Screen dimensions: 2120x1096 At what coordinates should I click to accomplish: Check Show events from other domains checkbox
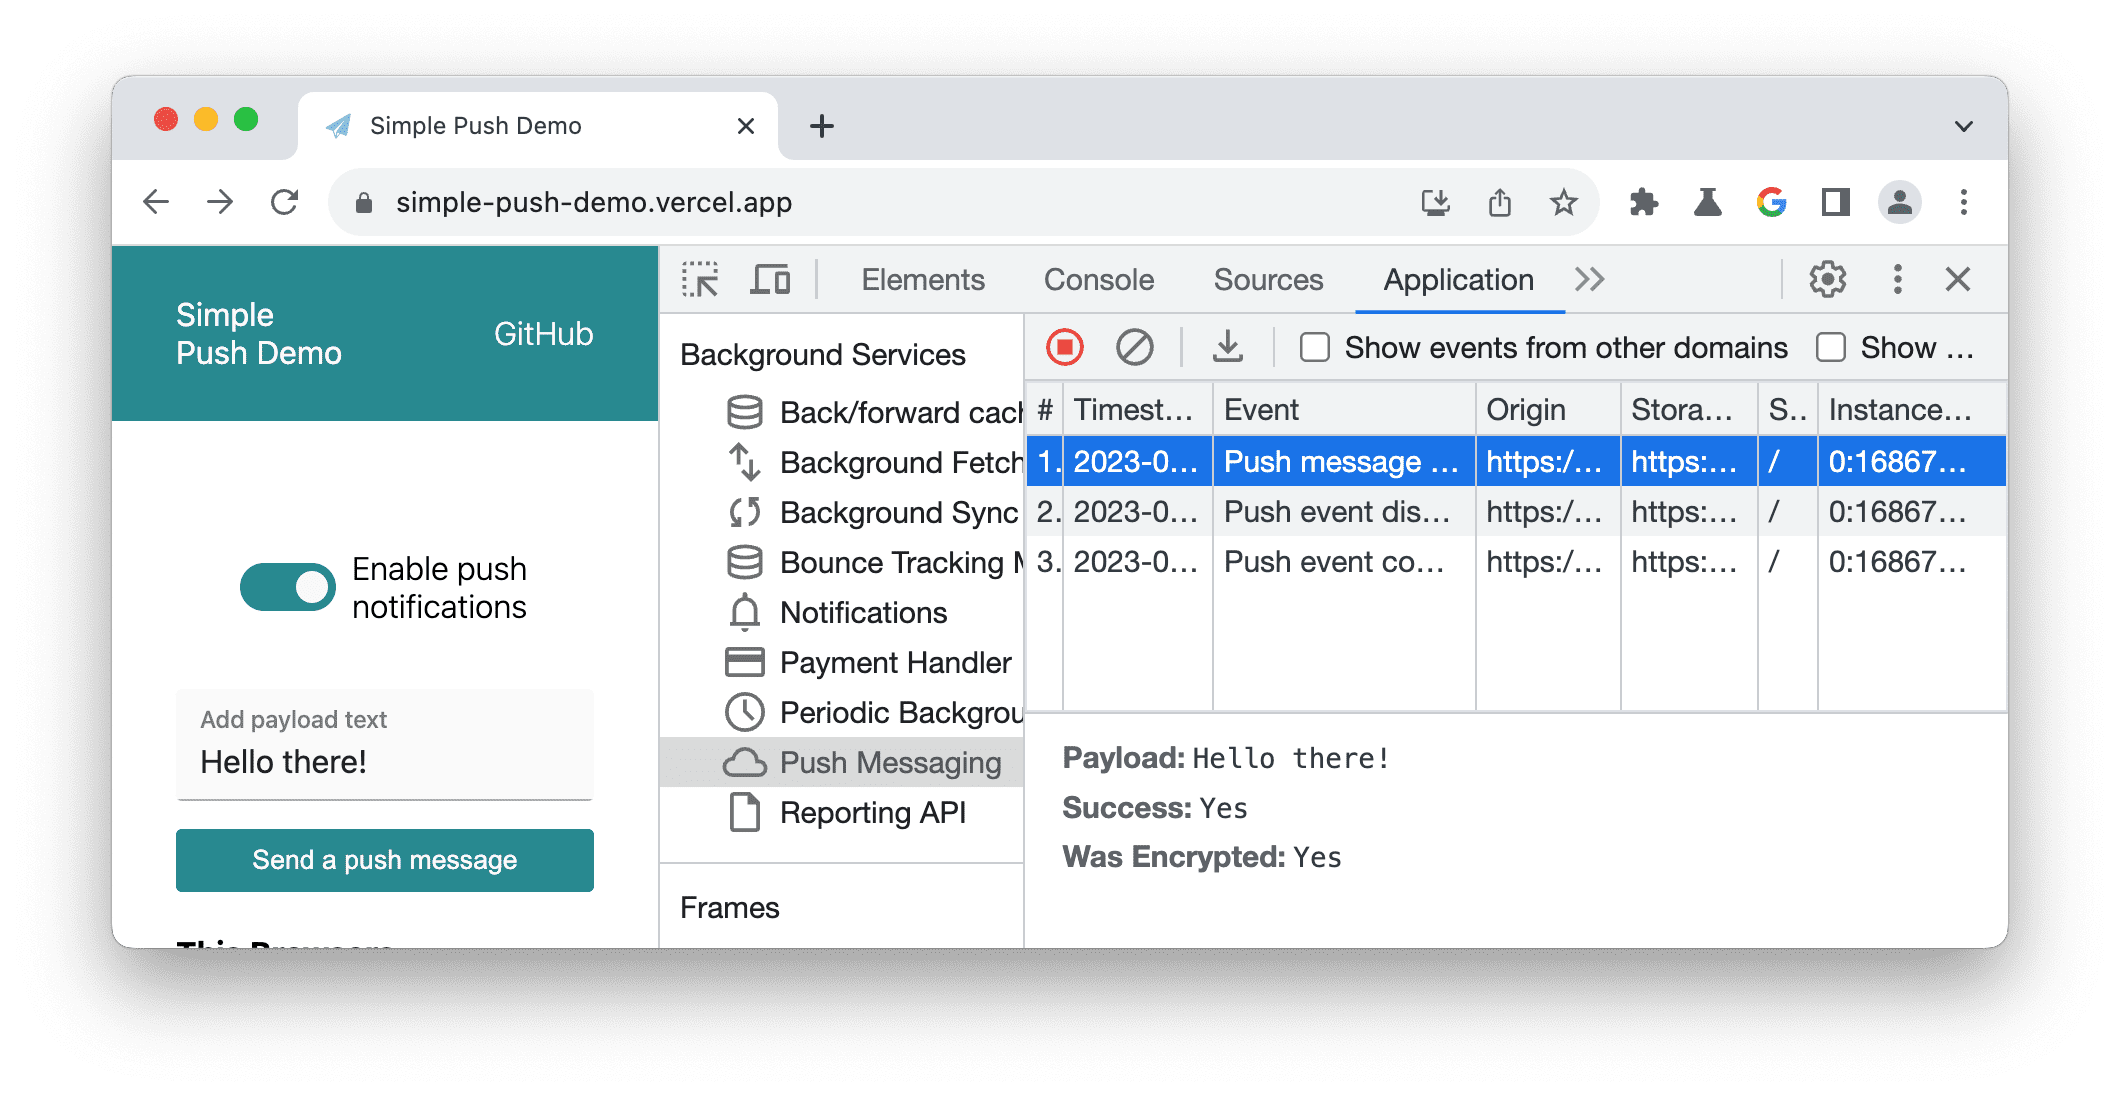1312,348
